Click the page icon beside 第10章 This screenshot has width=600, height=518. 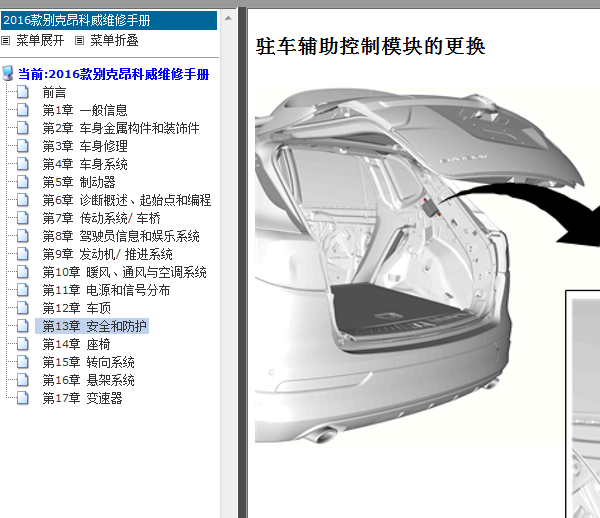click(x=23, y=272)
